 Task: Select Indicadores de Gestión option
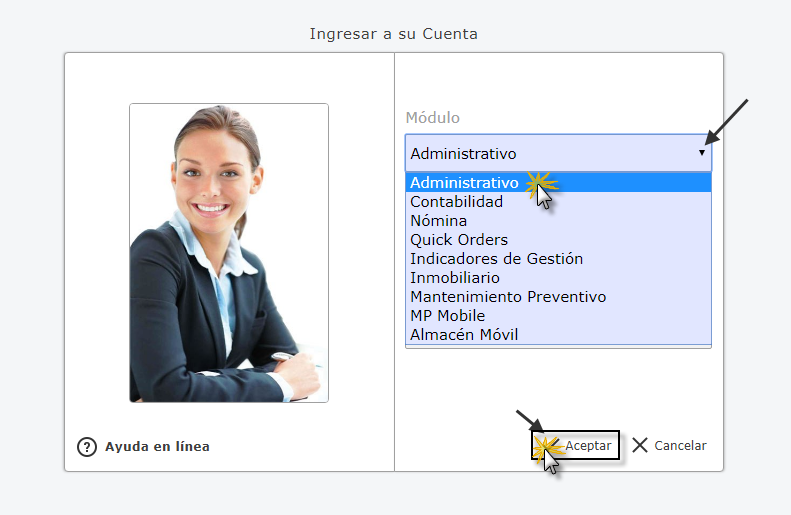pos(558,259)
